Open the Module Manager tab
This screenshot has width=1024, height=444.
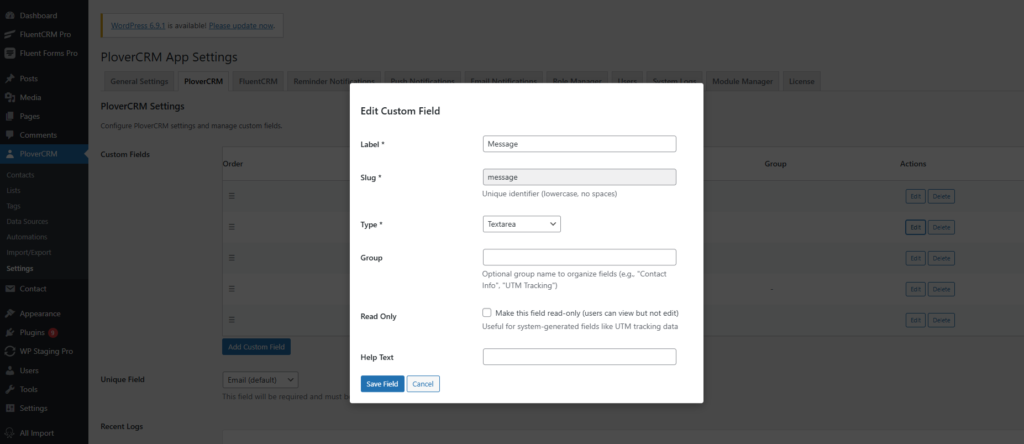(742, 81)
